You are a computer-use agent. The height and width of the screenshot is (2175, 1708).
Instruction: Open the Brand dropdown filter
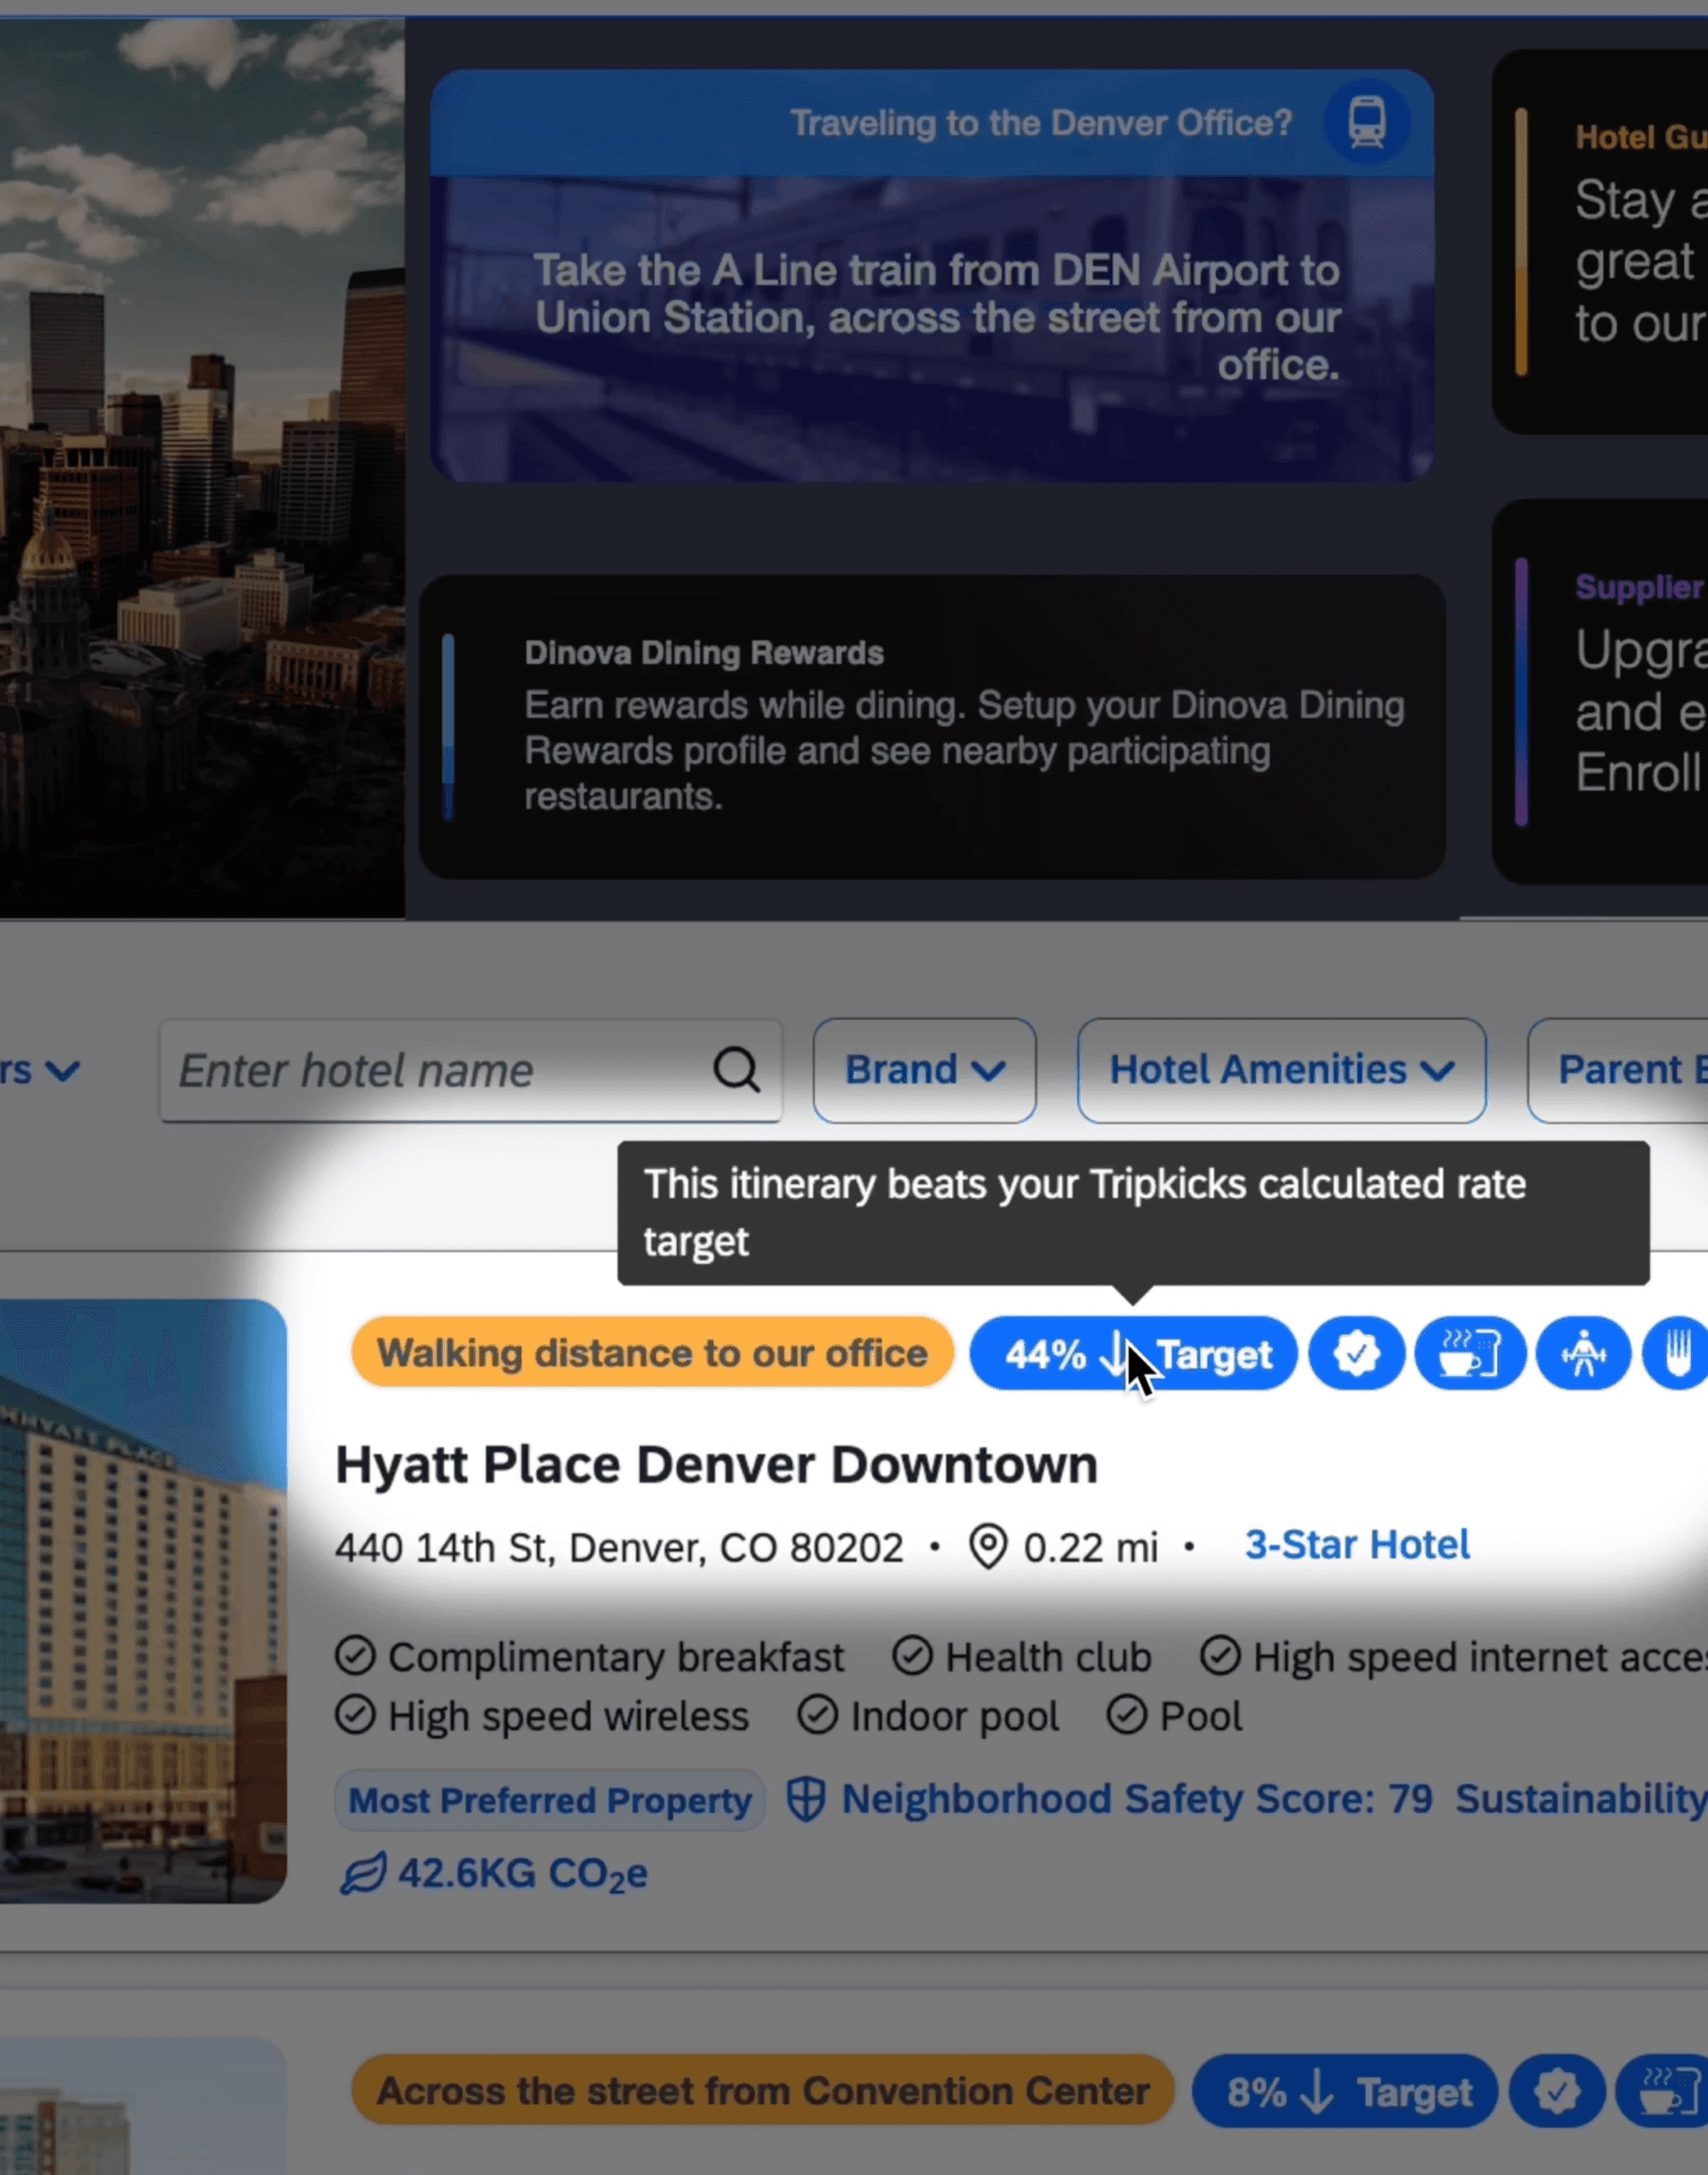(x=924, y=1070)
